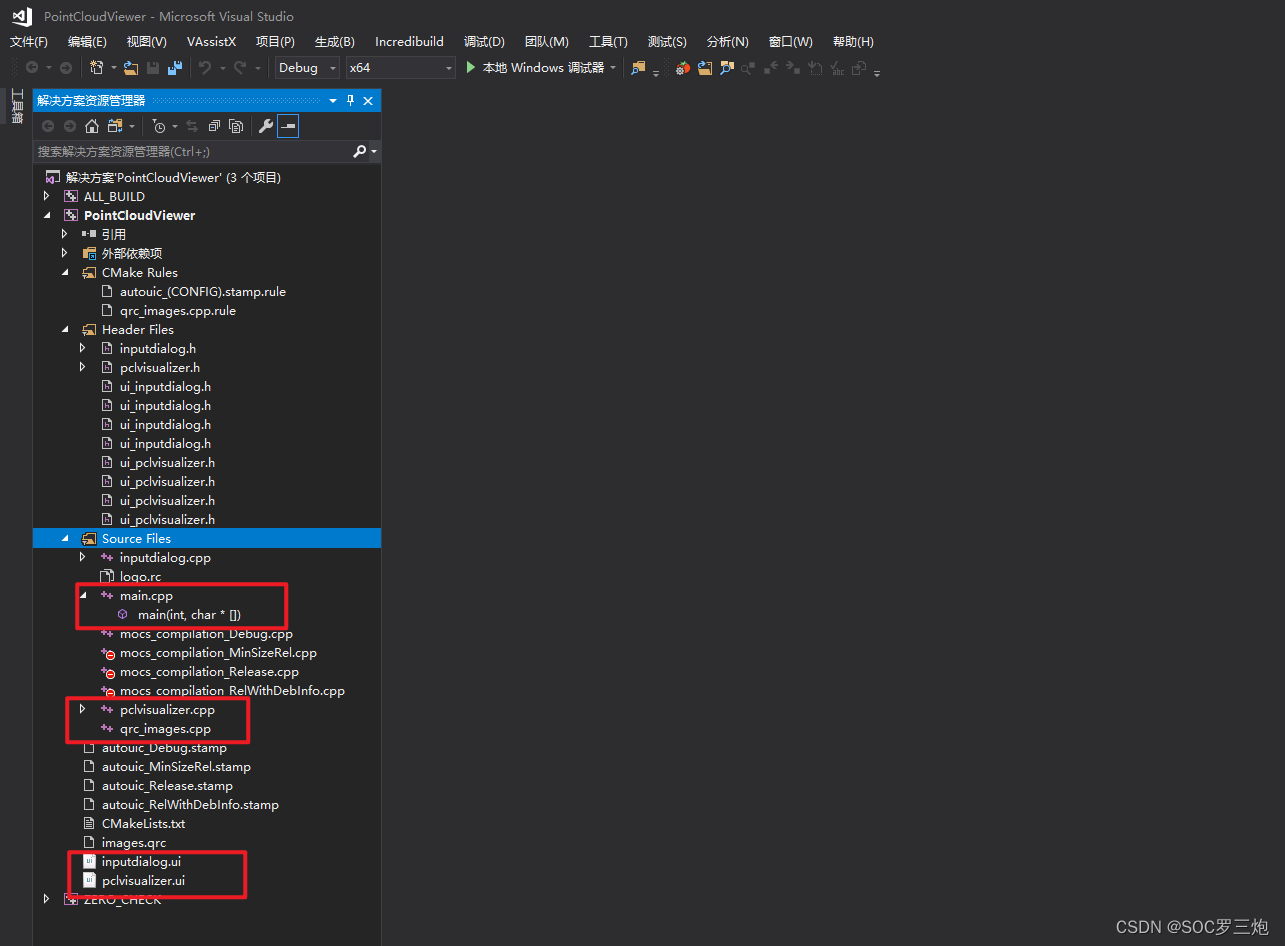
Task: Open the 视图(V) menu
Action: [x=146, y=41]
